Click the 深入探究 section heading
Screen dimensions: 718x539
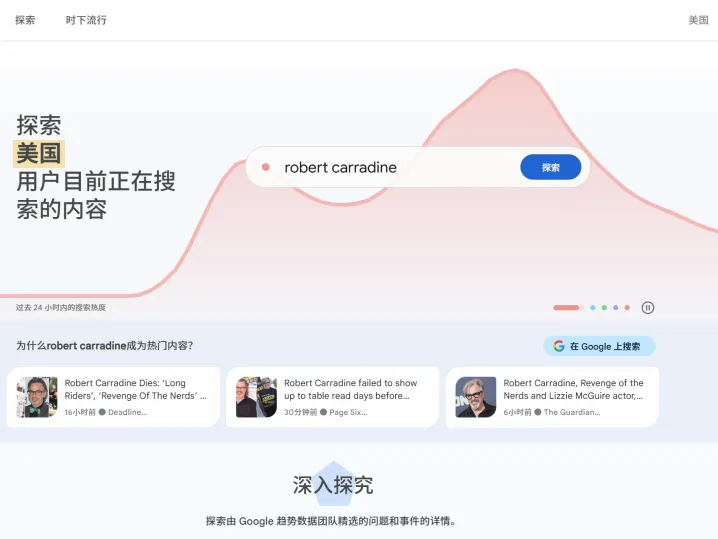(x=333, y=485)
